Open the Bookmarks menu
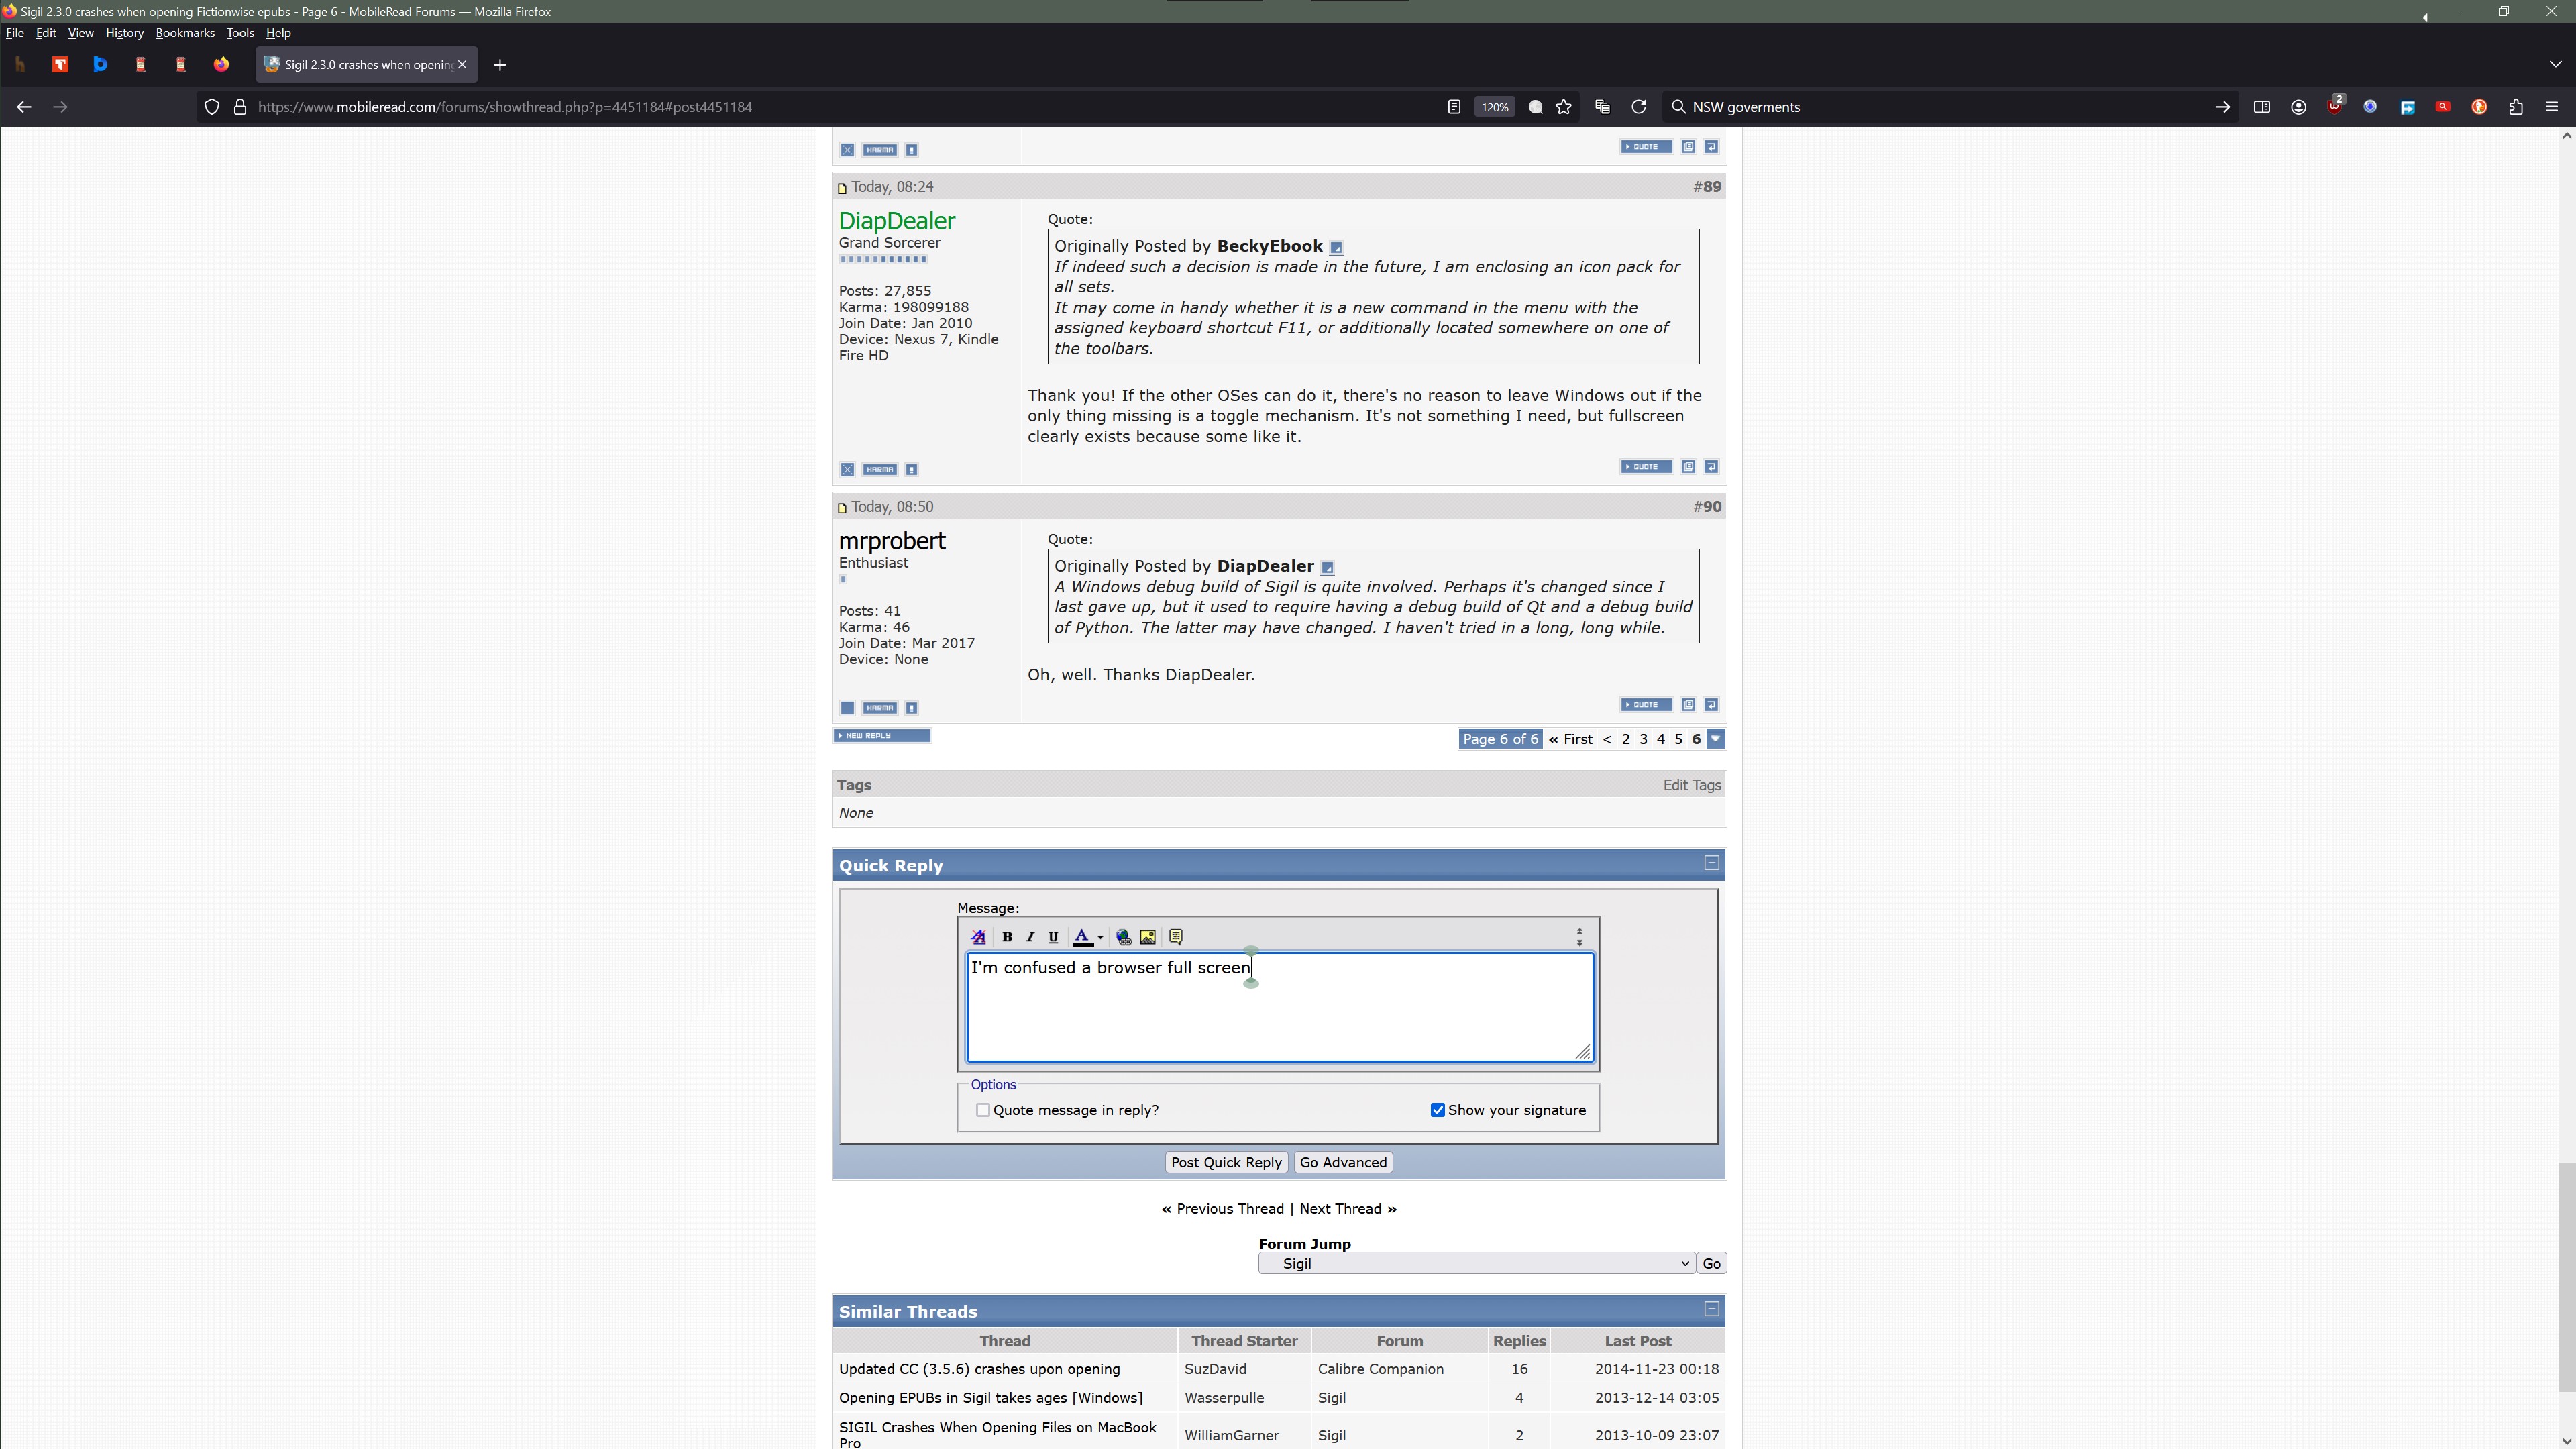The image size is (2576, 1449). 185,32
